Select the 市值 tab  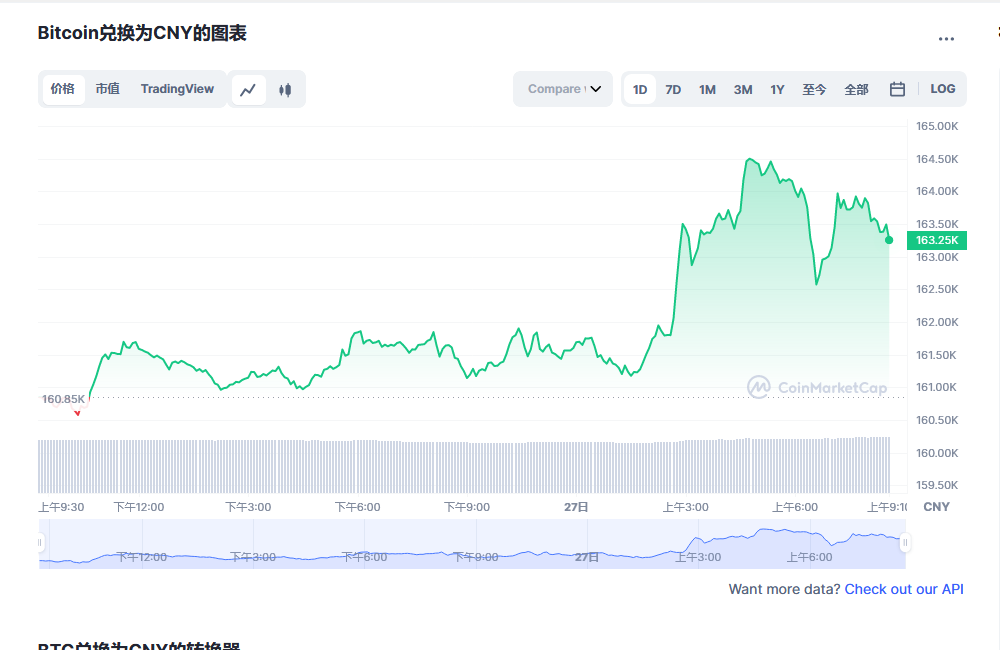108,89
